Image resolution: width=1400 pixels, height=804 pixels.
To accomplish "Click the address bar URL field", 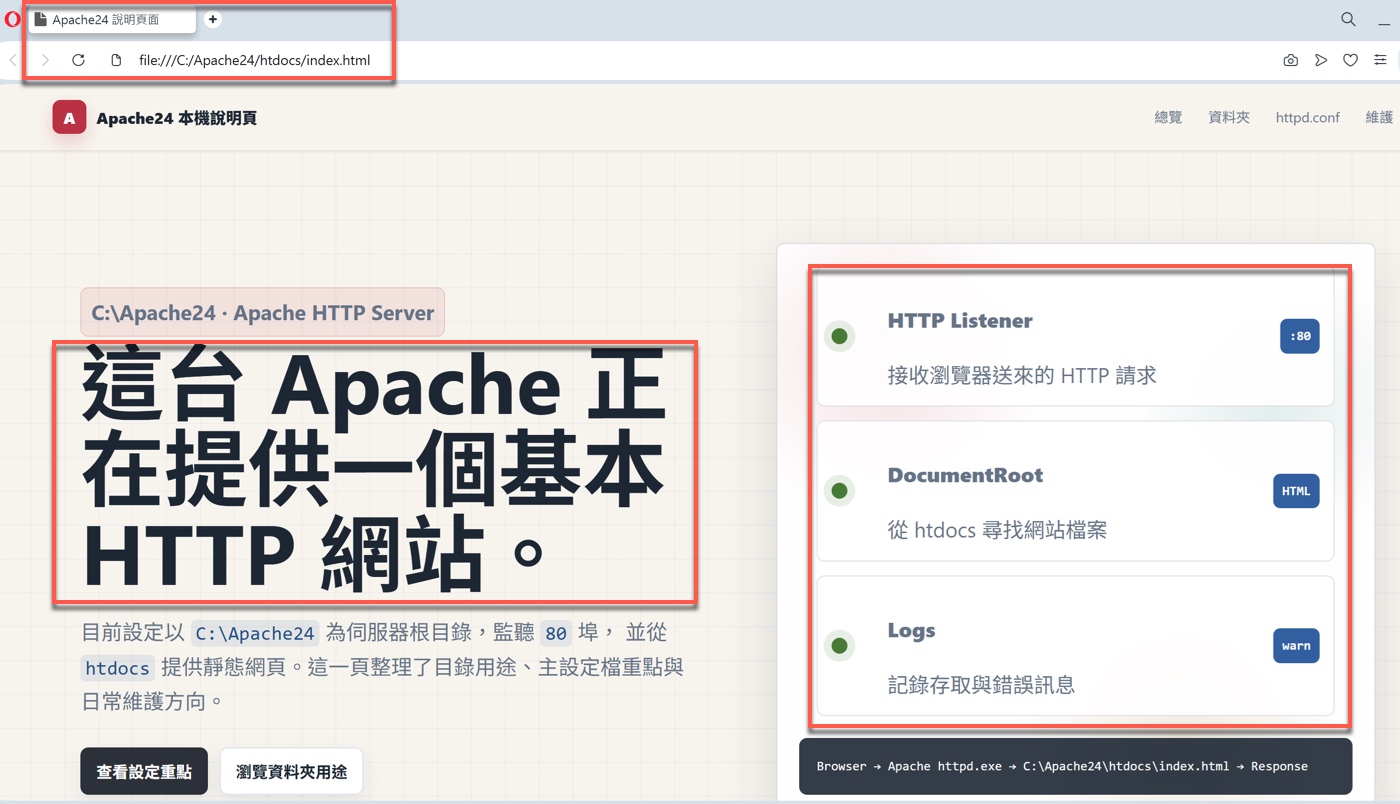I will pos(254,60).
